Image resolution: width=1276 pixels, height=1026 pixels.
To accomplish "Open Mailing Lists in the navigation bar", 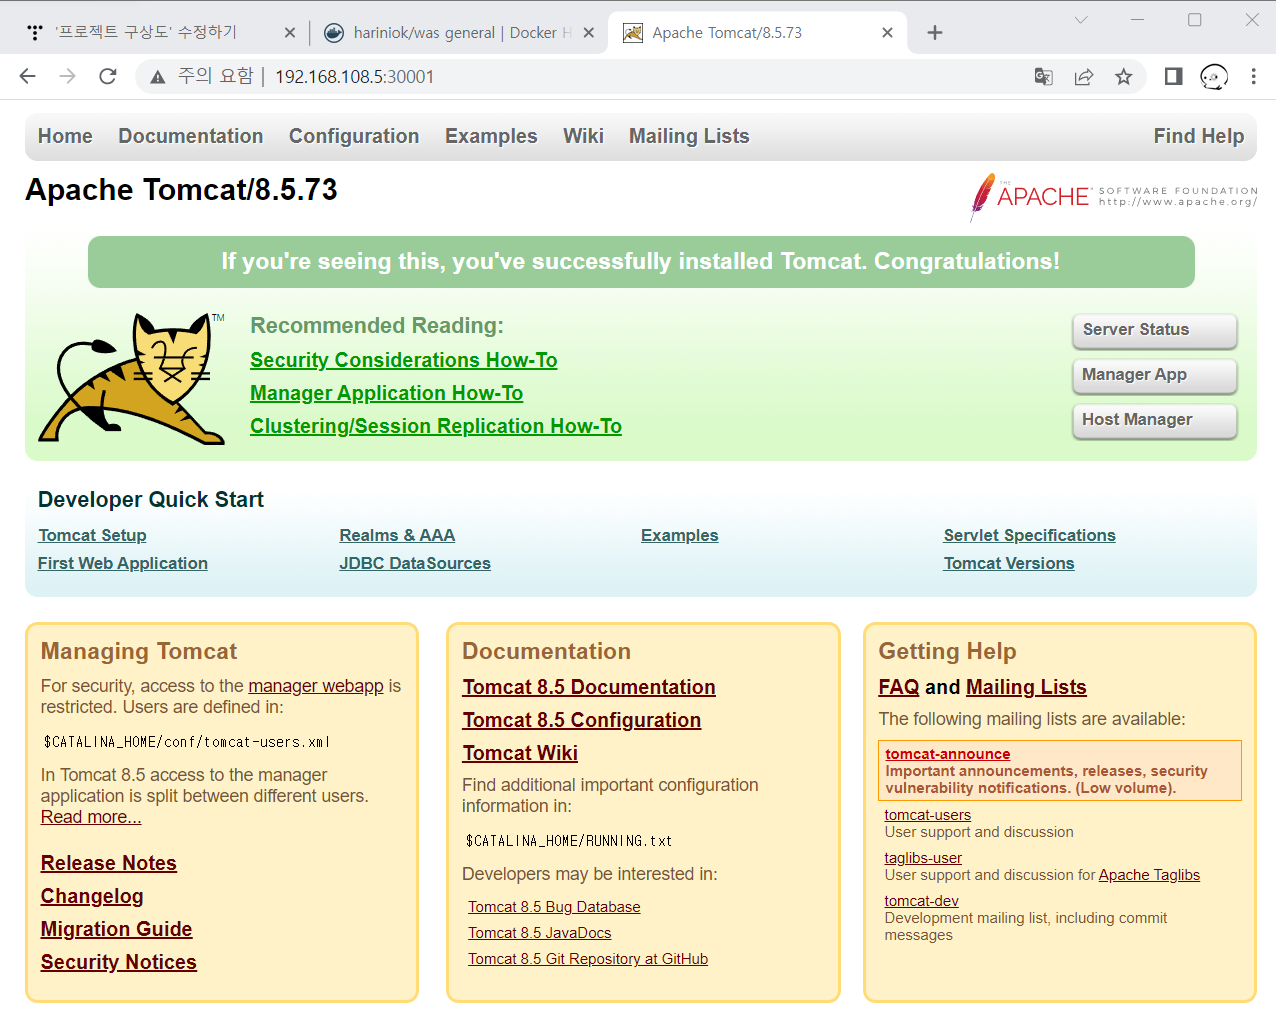I will (x=689, y=136).
